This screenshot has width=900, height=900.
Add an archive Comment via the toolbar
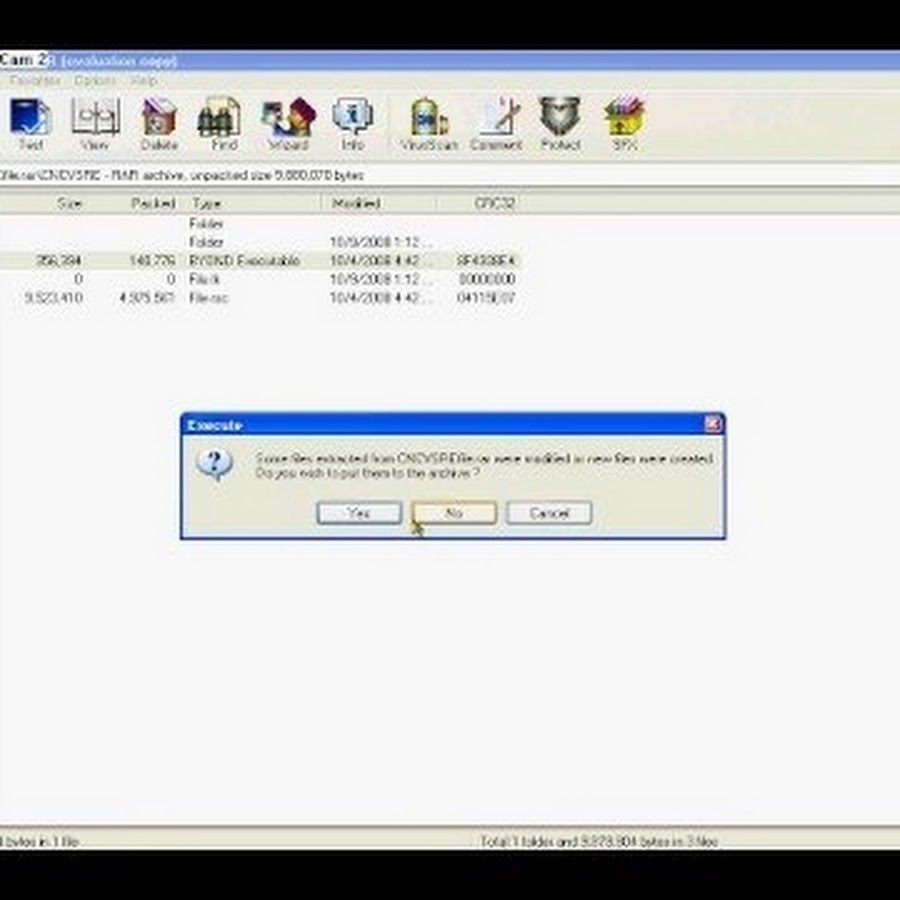[x=496, y=124]
